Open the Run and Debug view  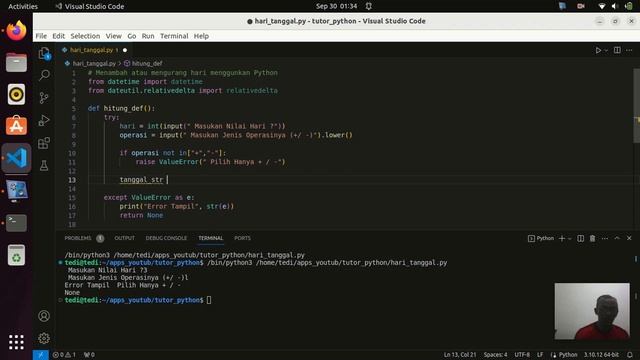pos(44,120)
